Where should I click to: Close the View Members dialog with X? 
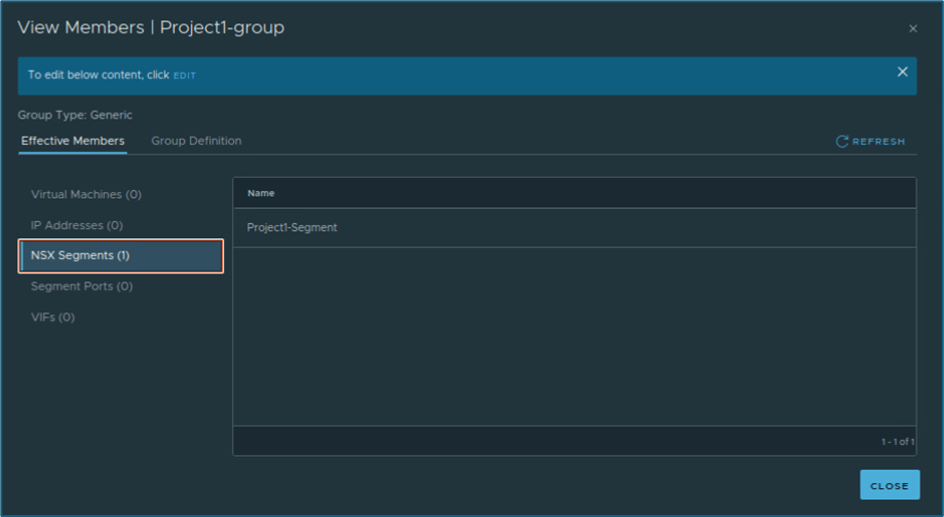[912, 29]
